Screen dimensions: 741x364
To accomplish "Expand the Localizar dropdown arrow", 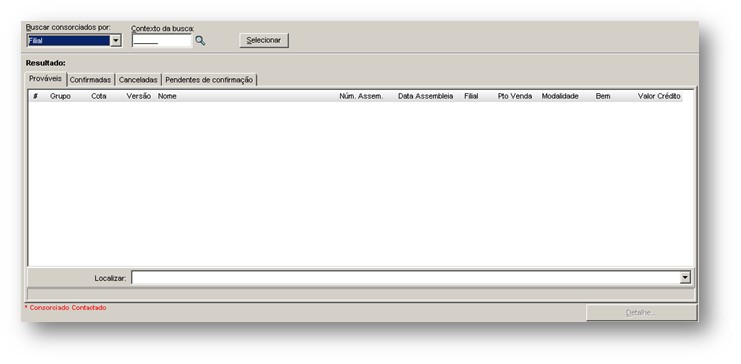I will 685,278.
